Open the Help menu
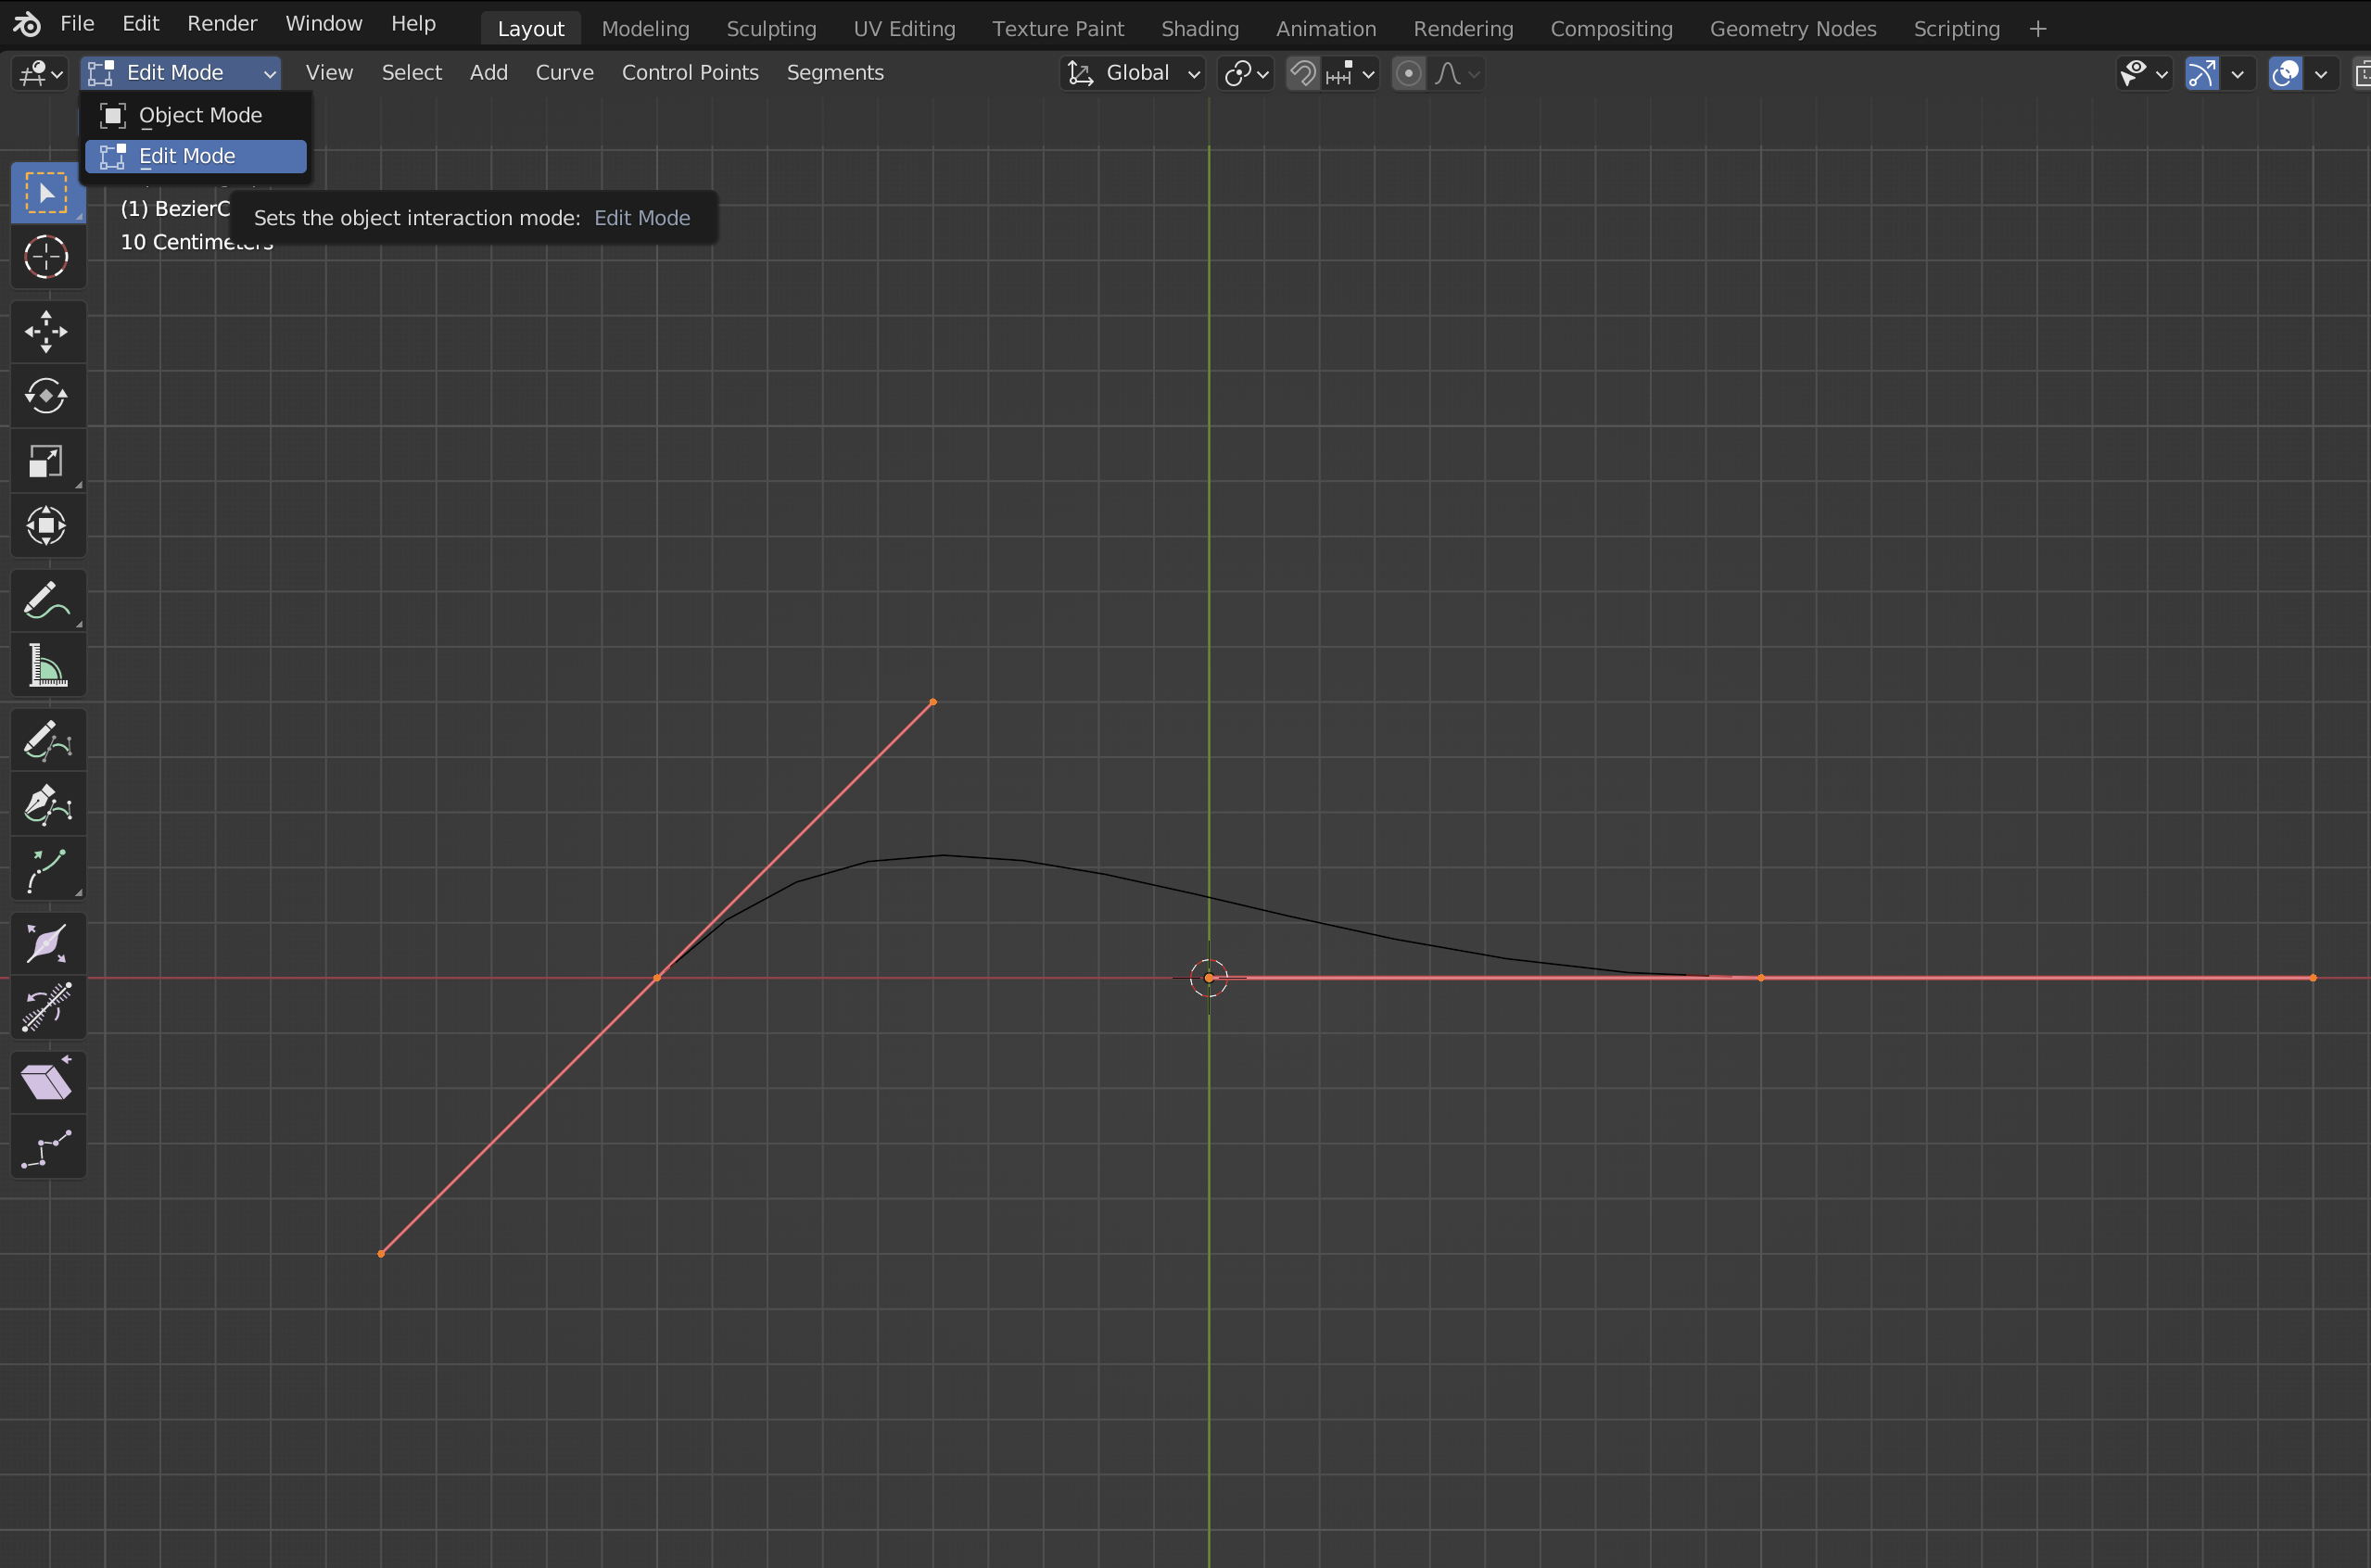 [413, 23]
